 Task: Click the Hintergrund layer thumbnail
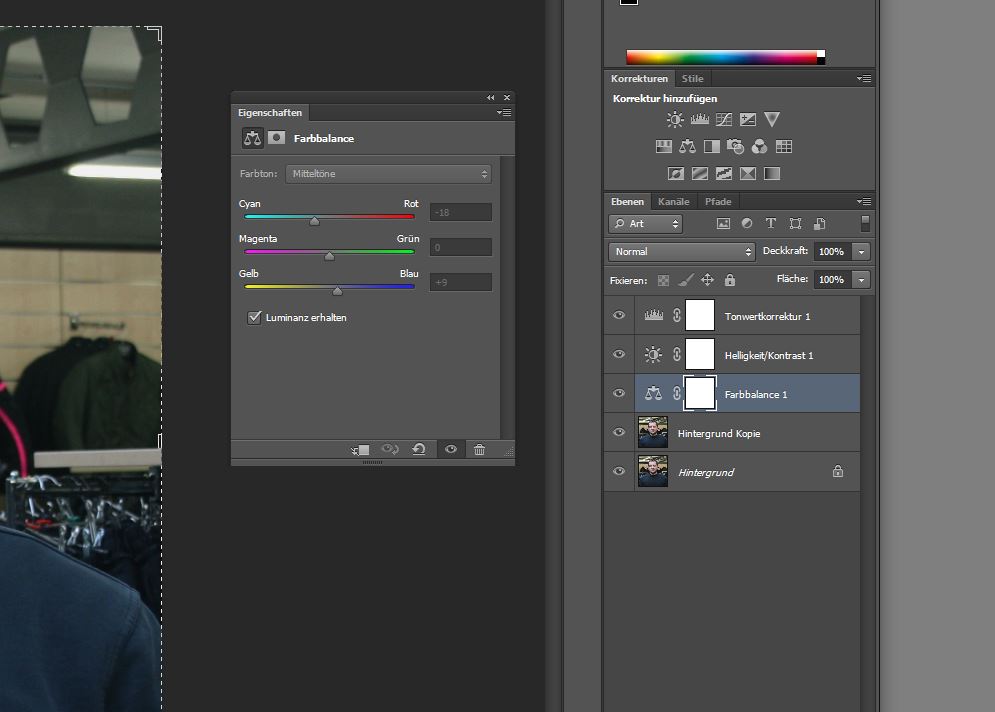pos(652,471)
